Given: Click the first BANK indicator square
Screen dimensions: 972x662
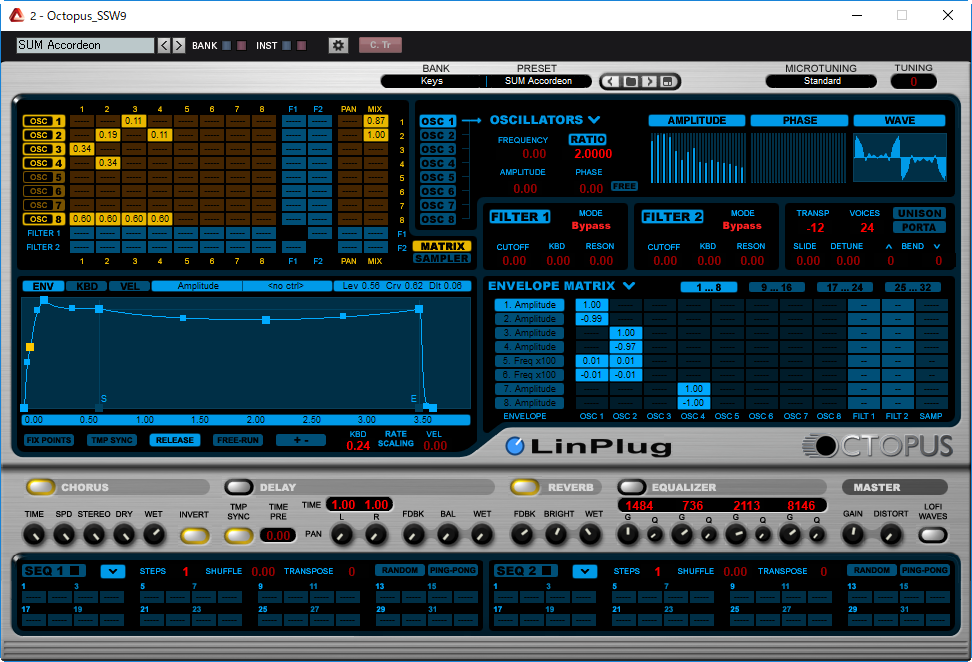Looking at the screenshot, I should click(227, 45).
